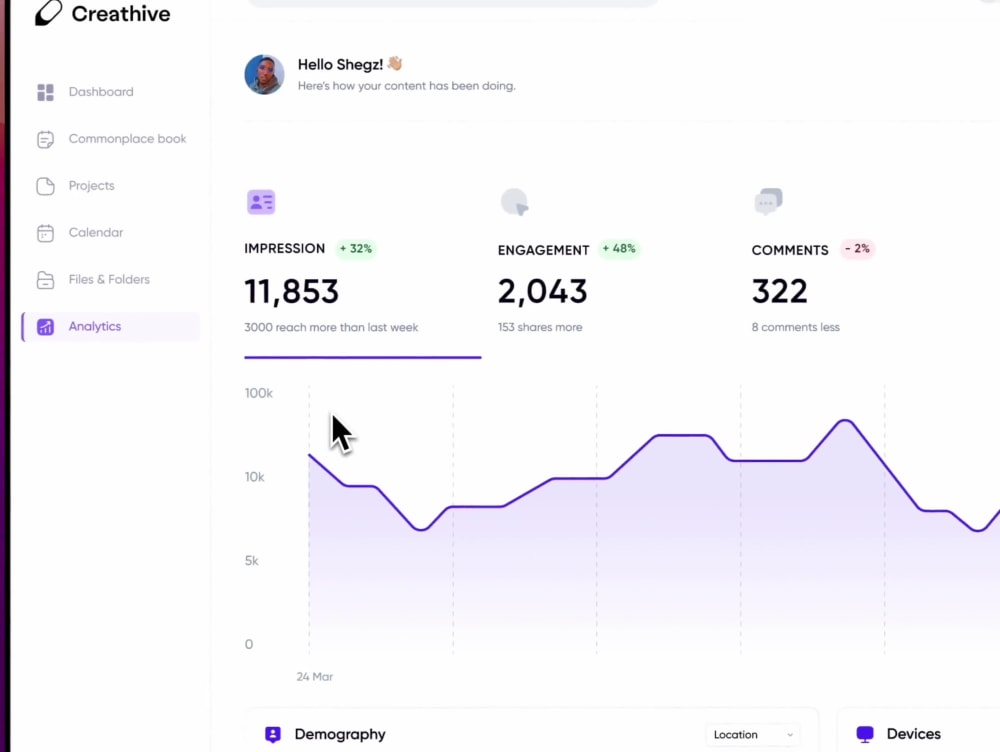Click the Demography purple icon
The height and width of the screenshot is (752, 1000).
[273, 735]
